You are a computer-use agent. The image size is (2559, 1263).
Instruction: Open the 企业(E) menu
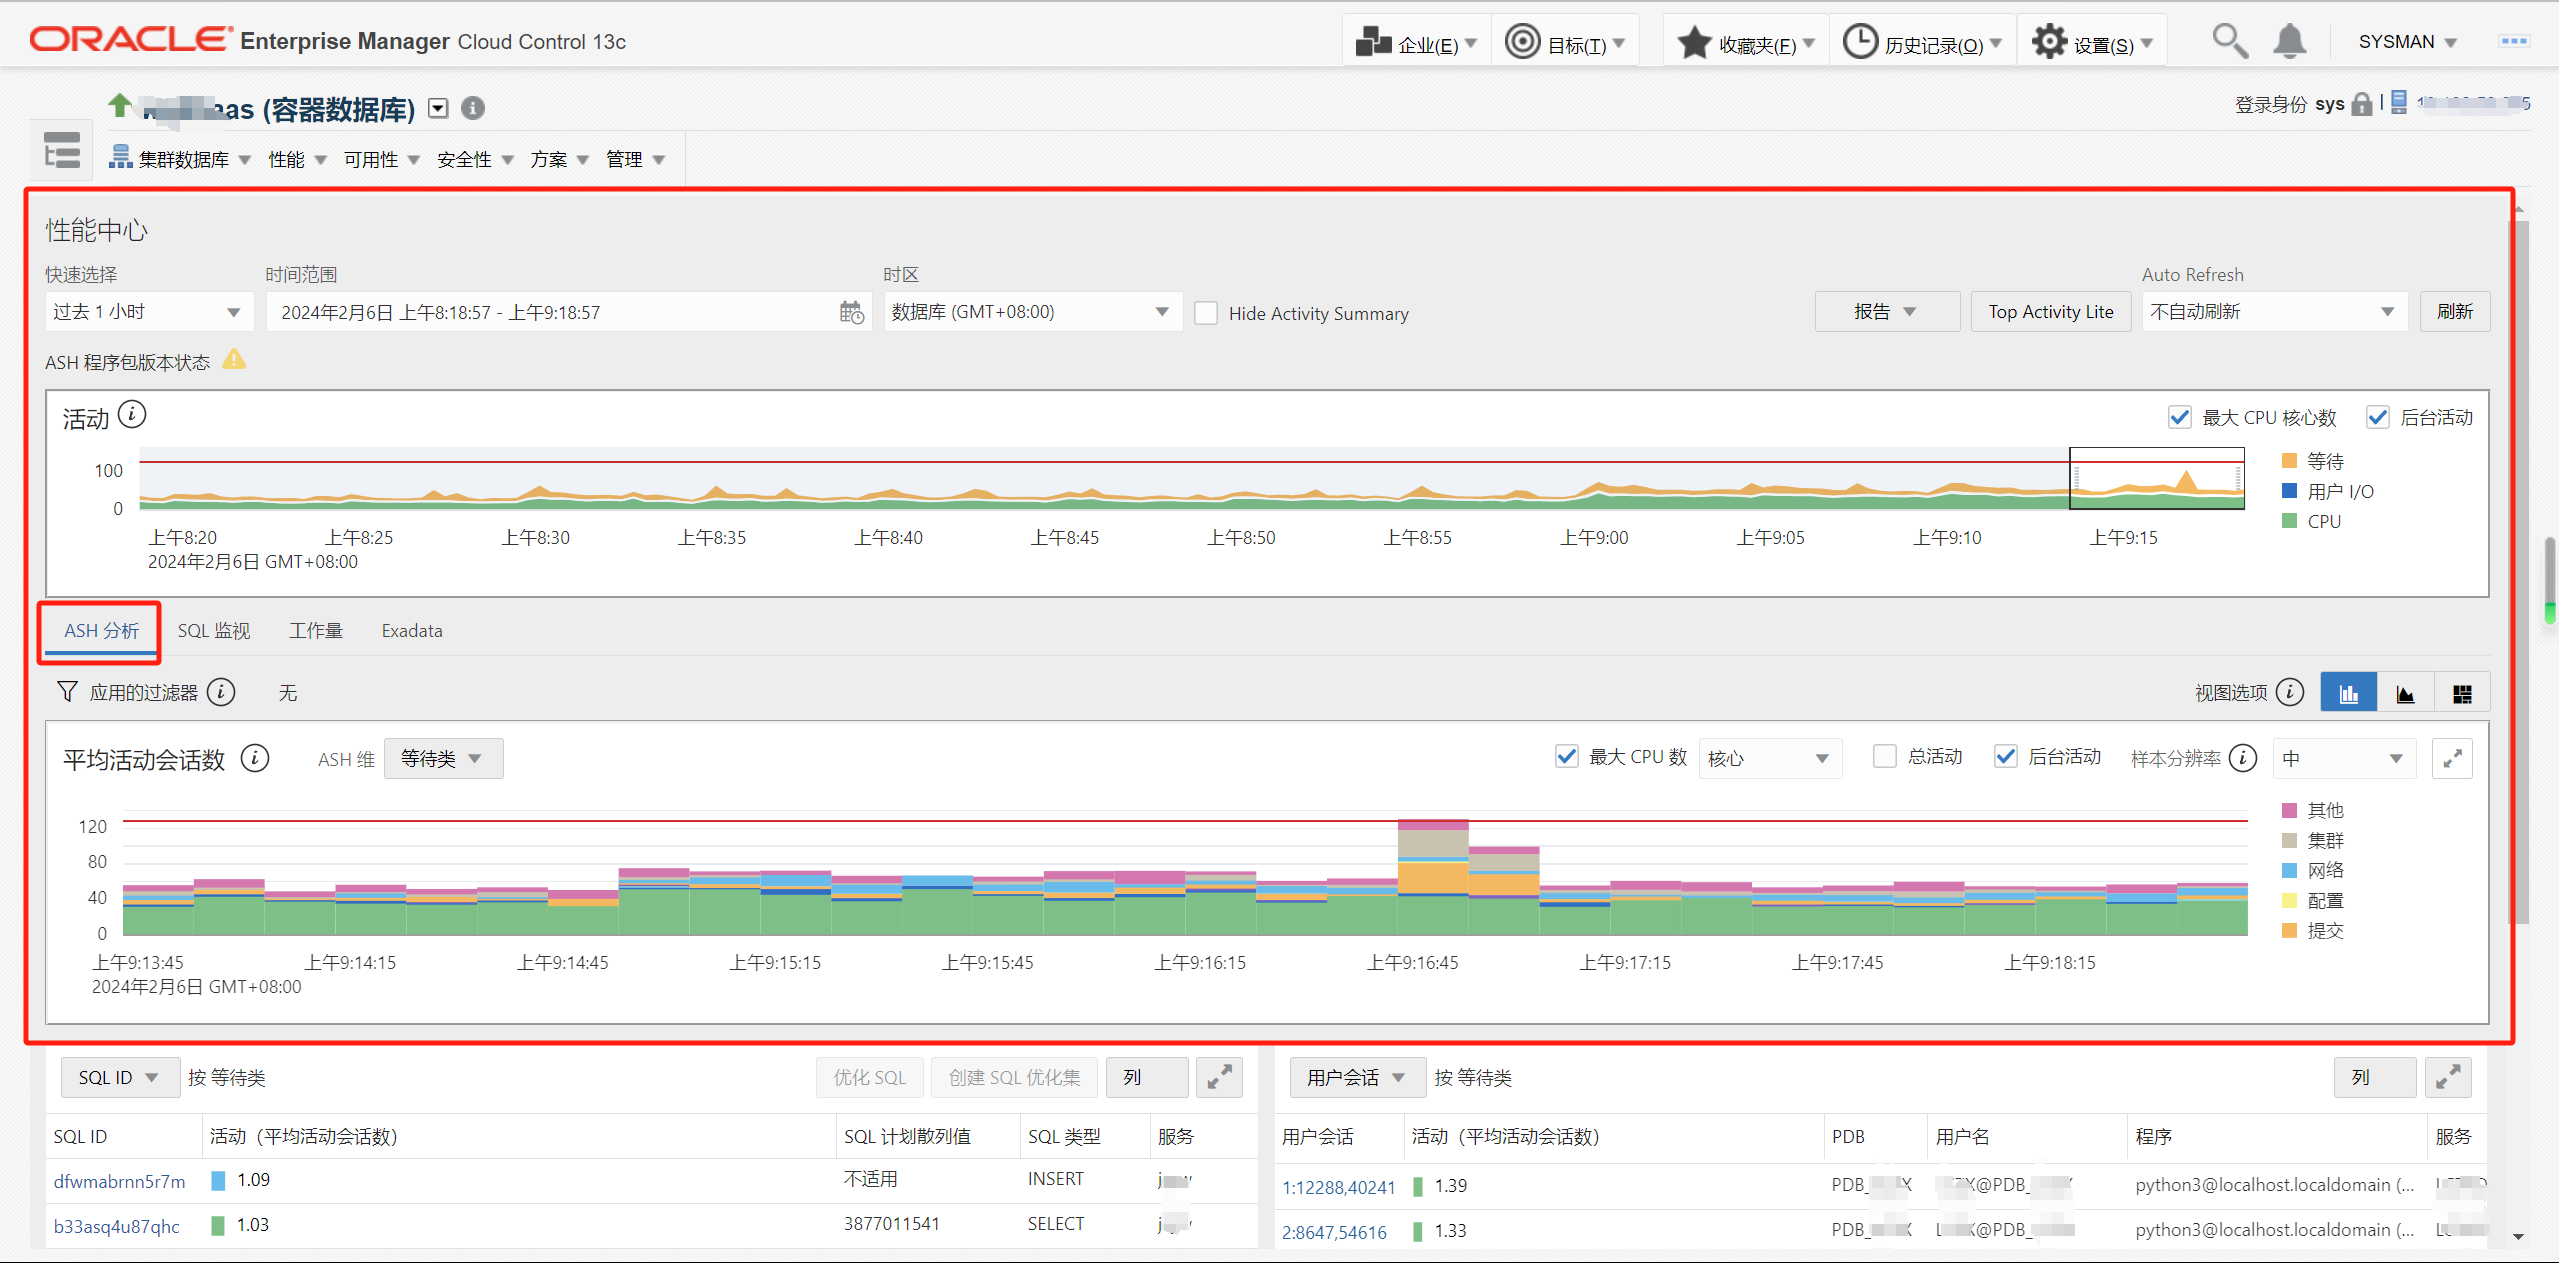coord(1415,42)
